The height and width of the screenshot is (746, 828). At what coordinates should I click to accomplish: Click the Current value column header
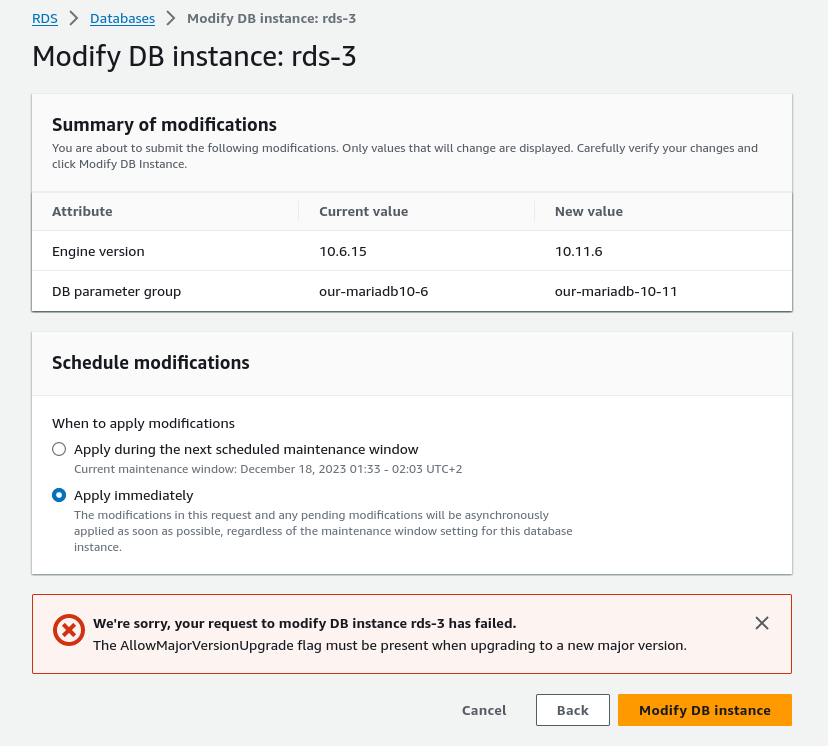[x=363, y=211]
